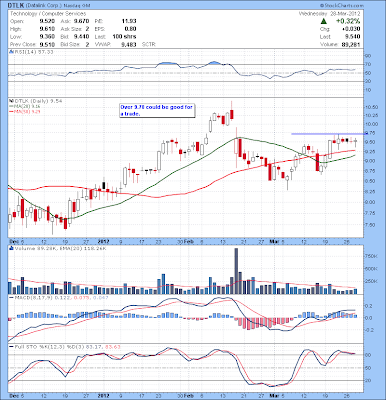Click the Chg value +0.030
This screenshot has width=386, height=400.
pos(352,29)
